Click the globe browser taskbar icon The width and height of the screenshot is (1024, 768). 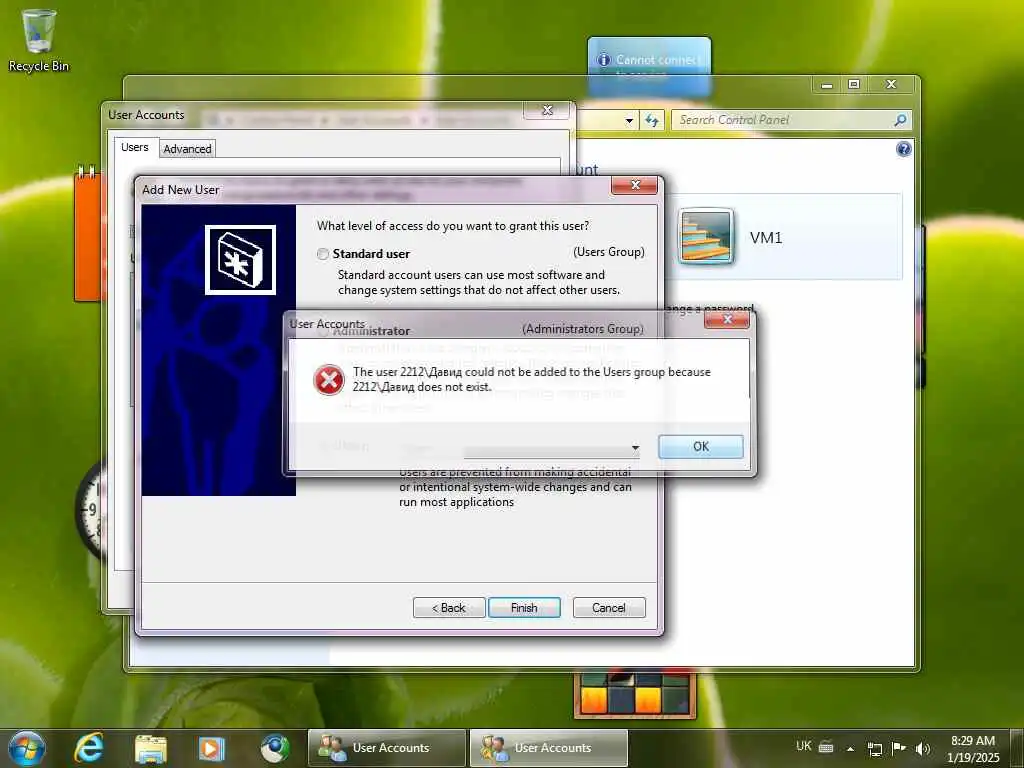click(x=274, y=748)
